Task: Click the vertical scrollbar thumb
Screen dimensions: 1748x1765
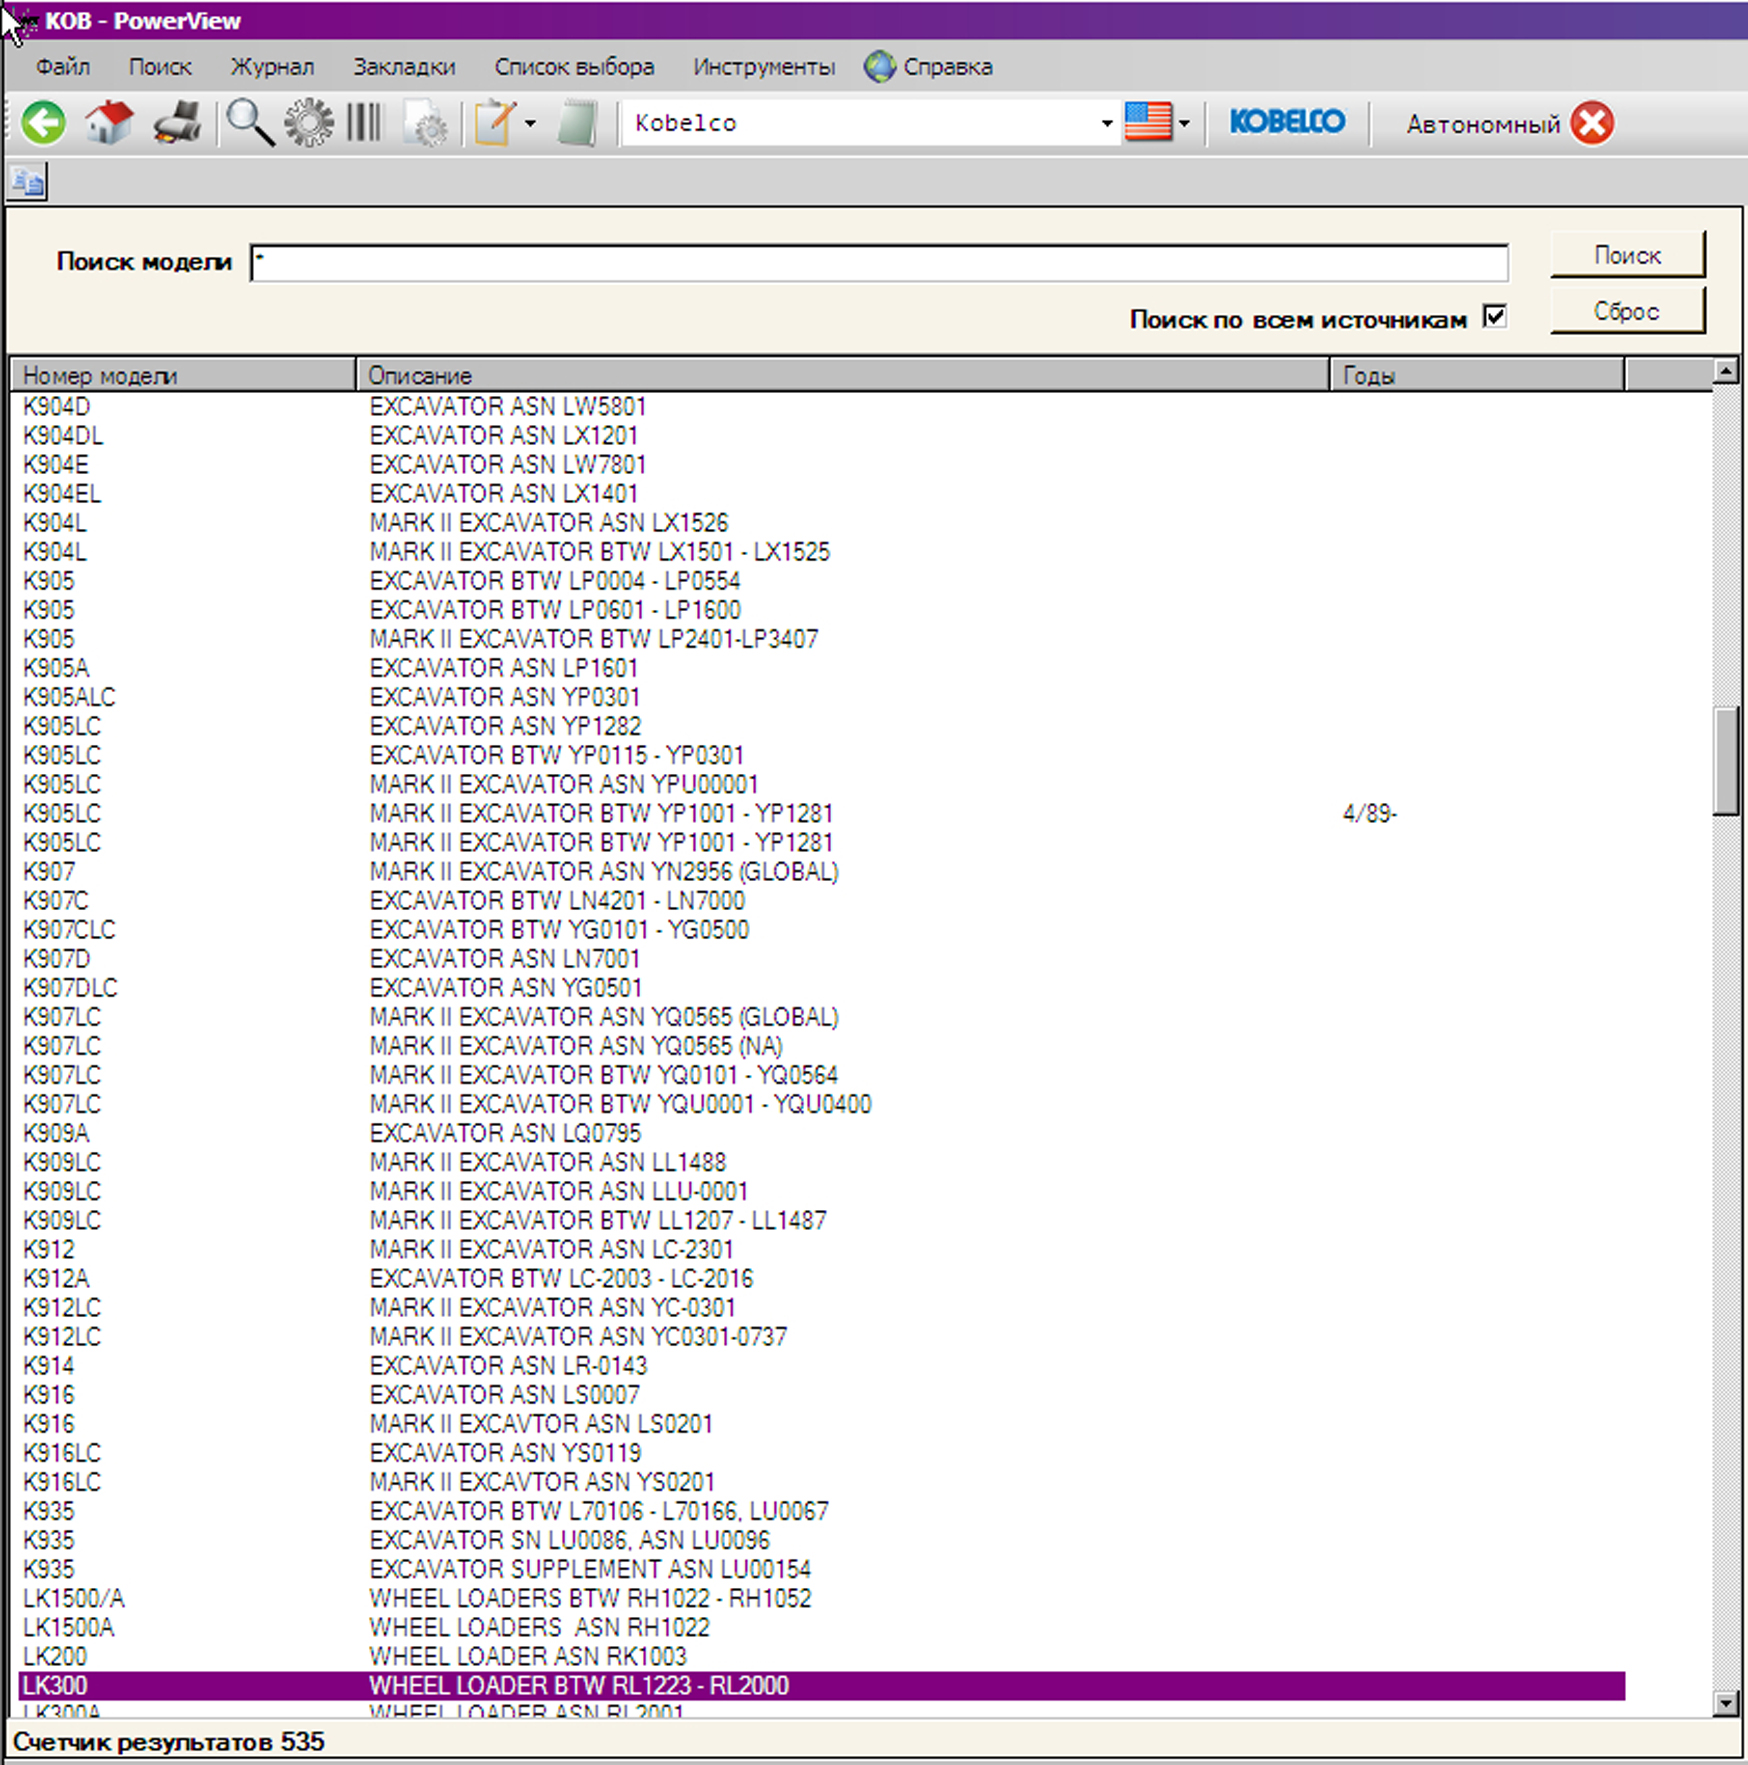Action: pyautogui.click(x=1725, y=761)
